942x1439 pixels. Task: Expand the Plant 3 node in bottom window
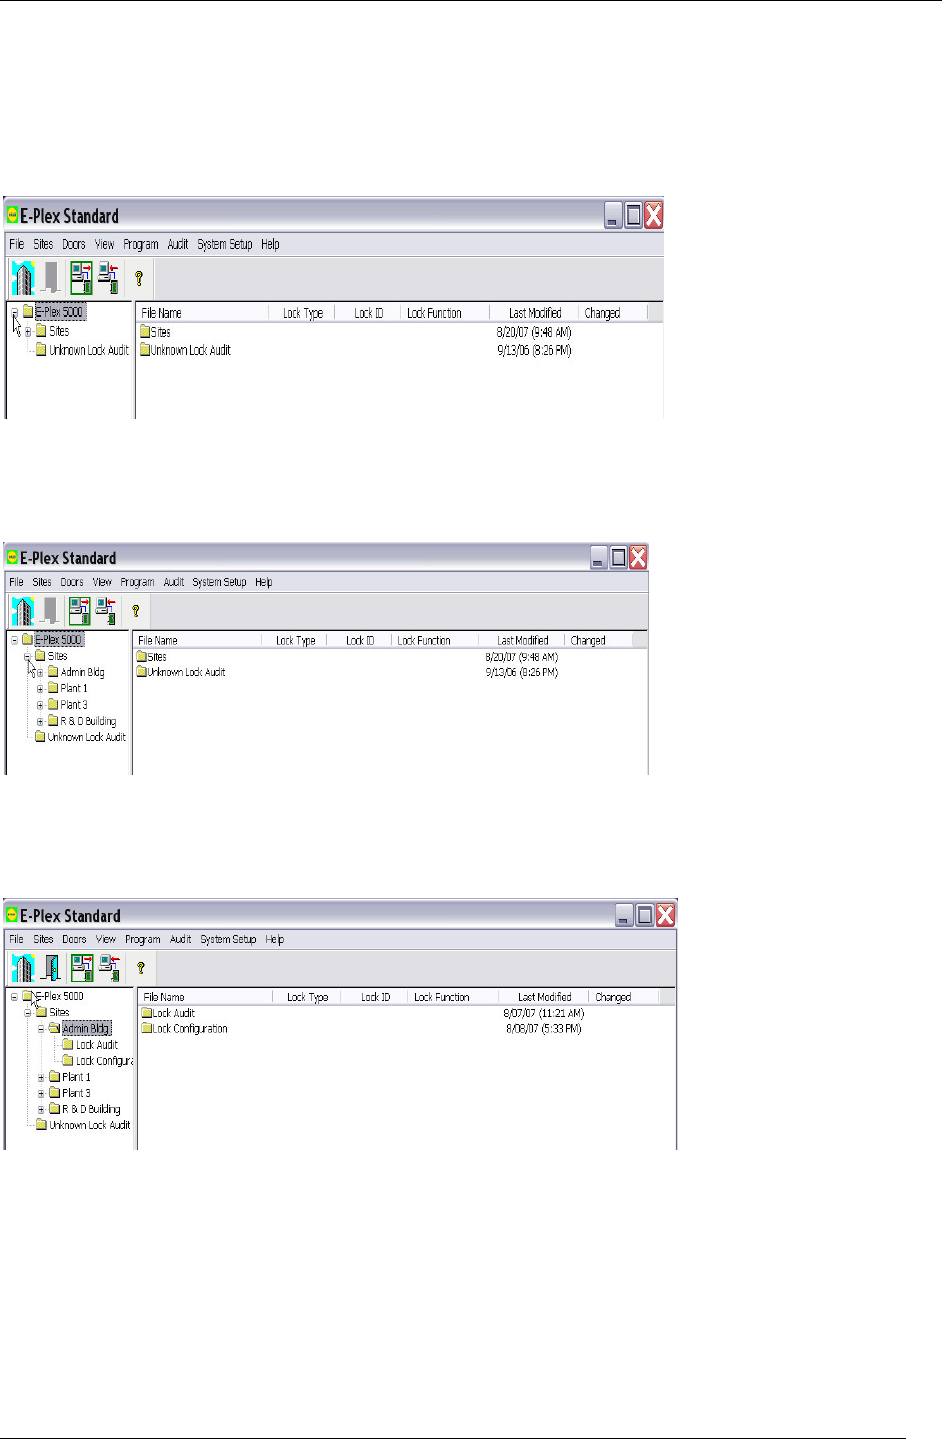pos(42,1094)
